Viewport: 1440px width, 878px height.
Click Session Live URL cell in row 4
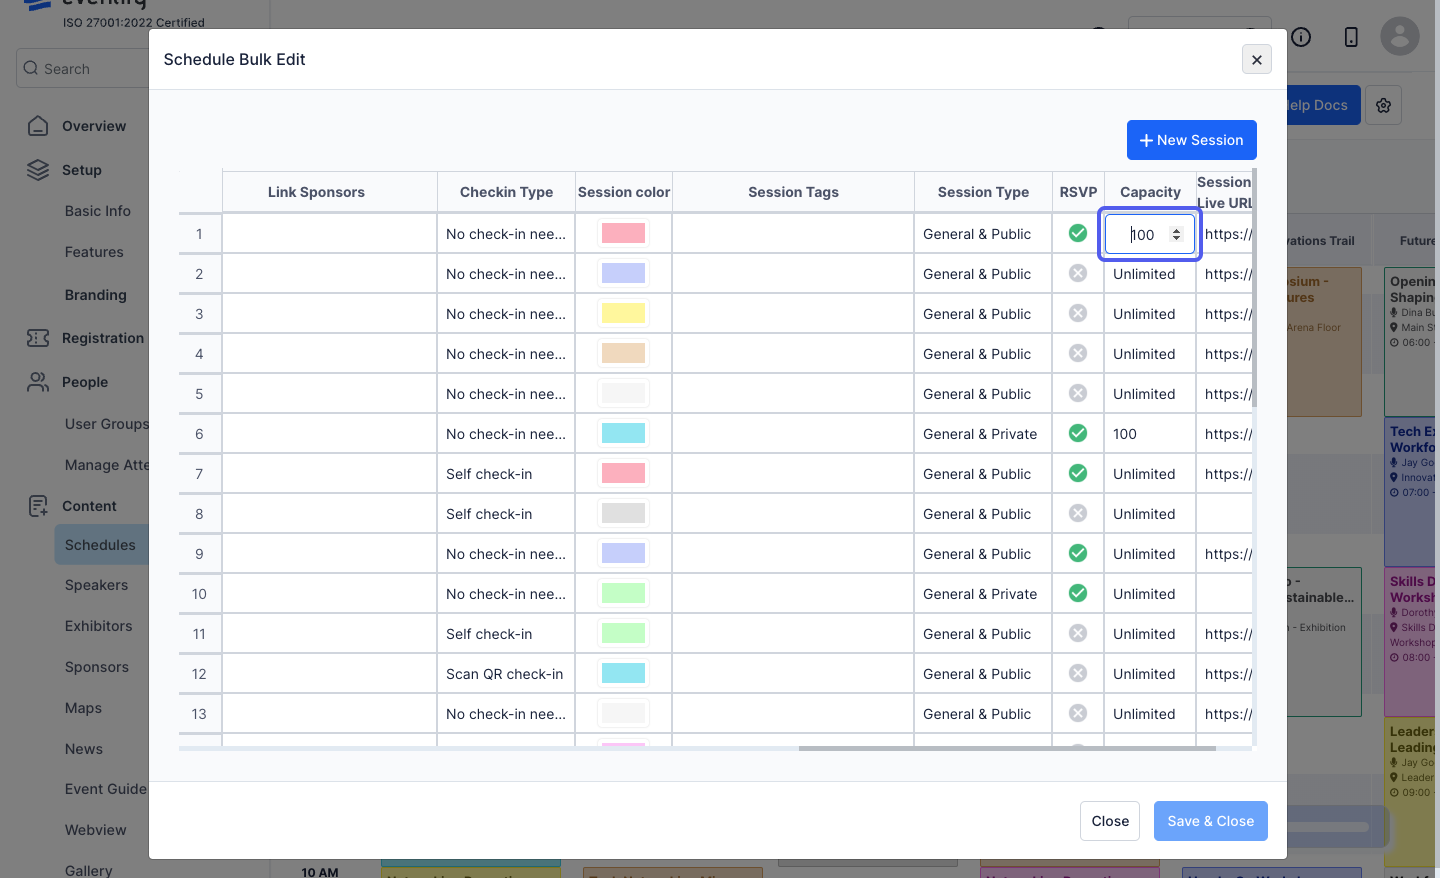(x=1224, y=354)
